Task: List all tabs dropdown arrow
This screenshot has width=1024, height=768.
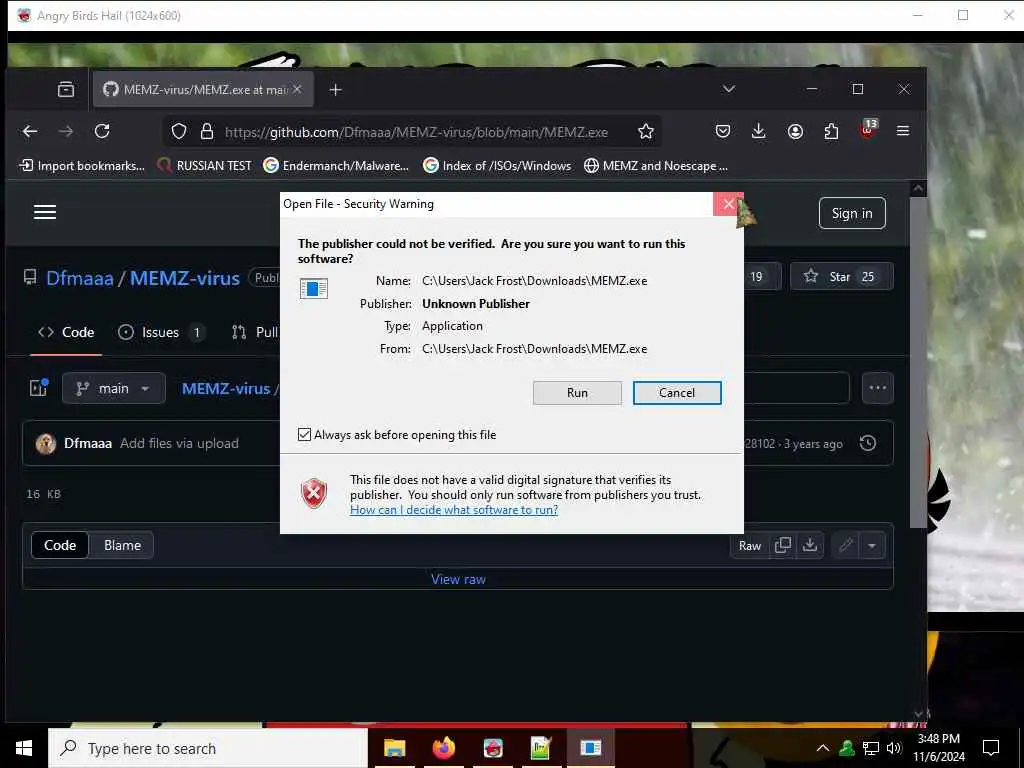Action: click(729, 89)
